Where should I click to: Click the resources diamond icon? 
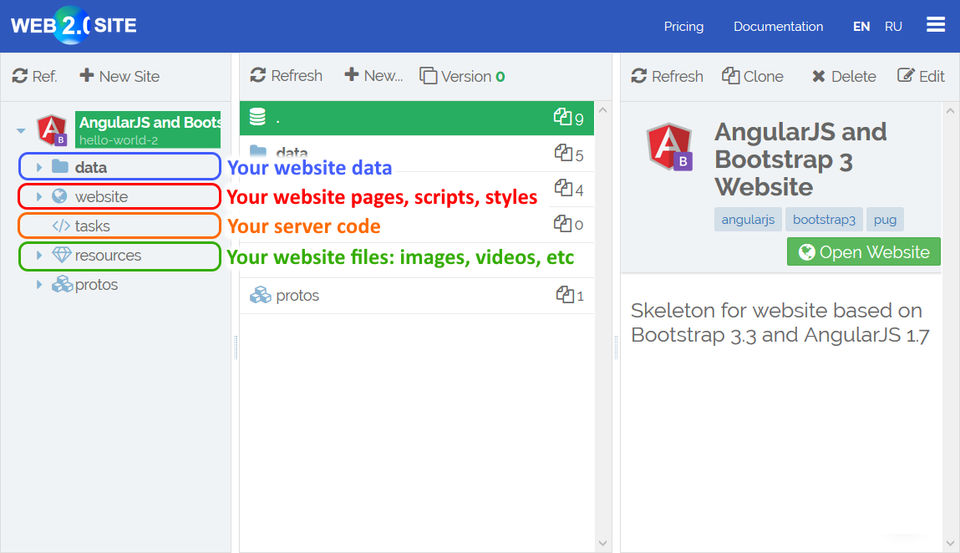(61, 255)
